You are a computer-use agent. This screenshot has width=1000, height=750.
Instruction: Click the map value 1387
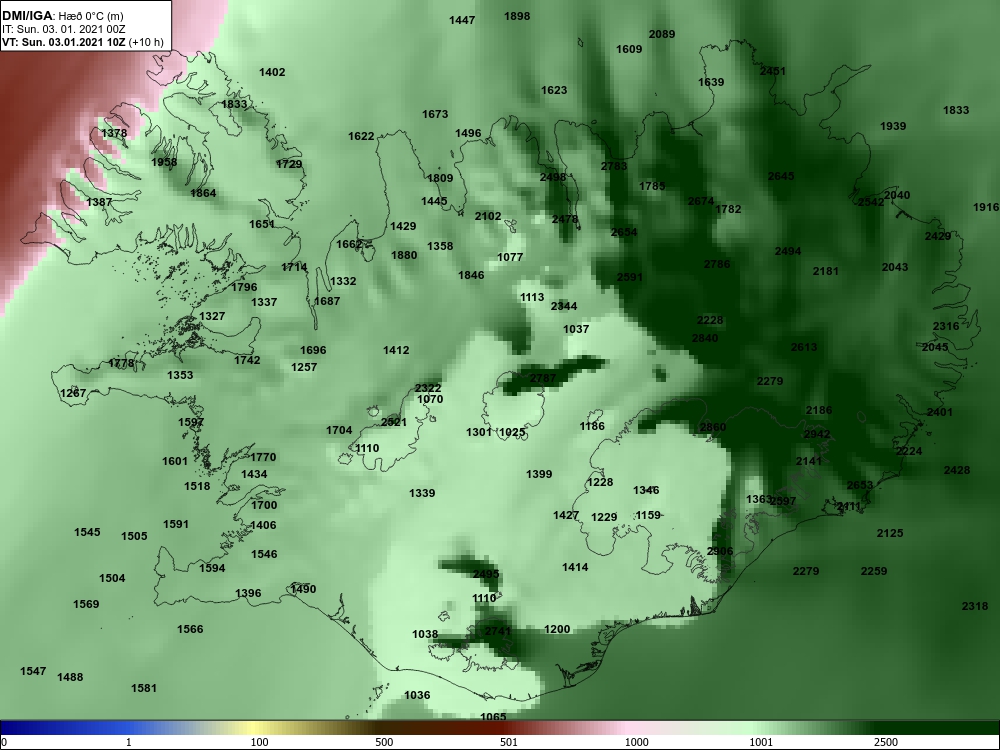click(x=99, y=202)
